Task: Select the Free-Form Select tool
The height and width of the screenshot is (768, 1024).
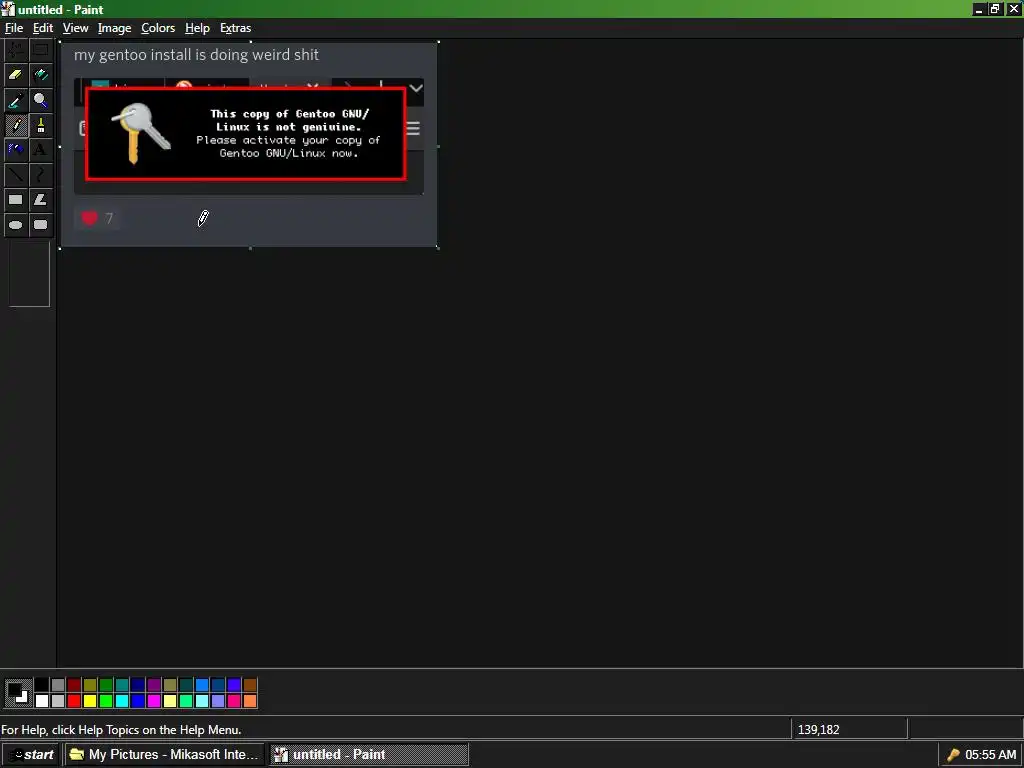Action: 16,50
